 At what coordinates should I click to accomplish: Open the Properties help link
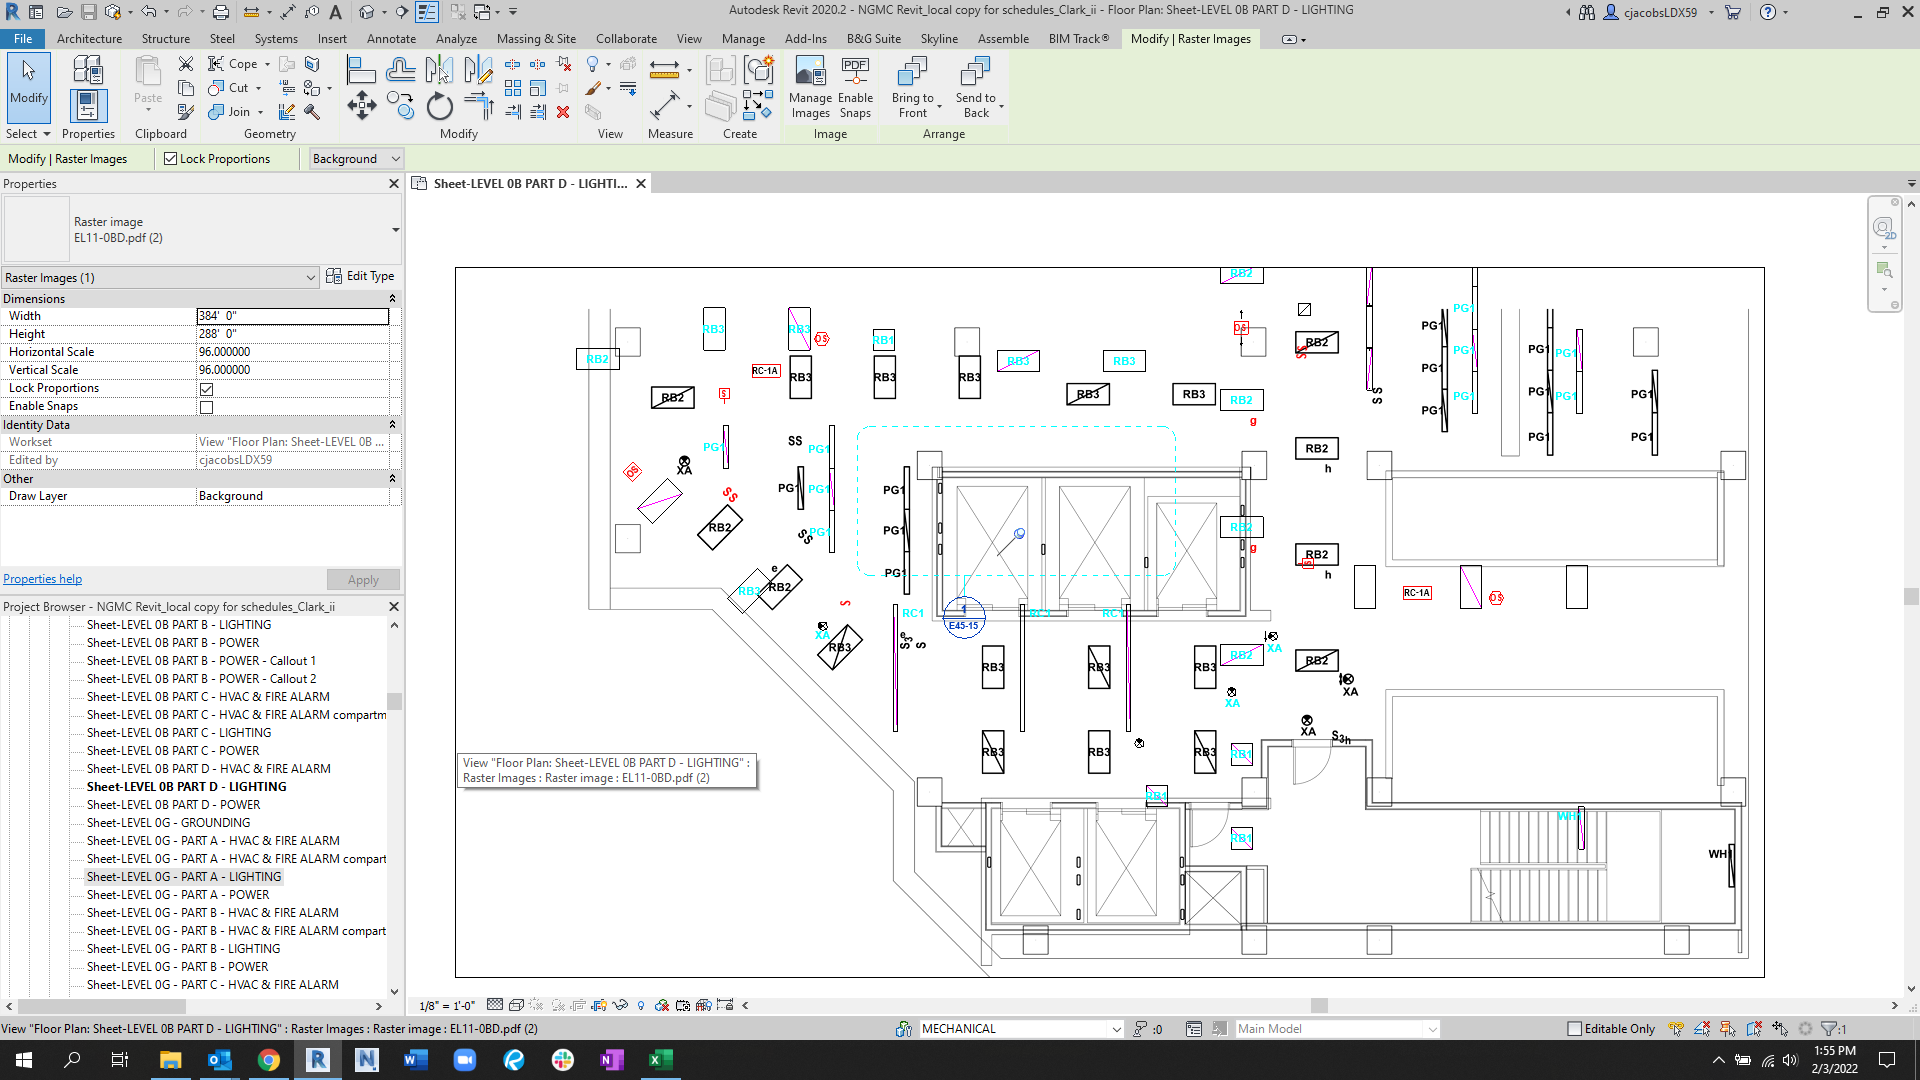[42, 578]
